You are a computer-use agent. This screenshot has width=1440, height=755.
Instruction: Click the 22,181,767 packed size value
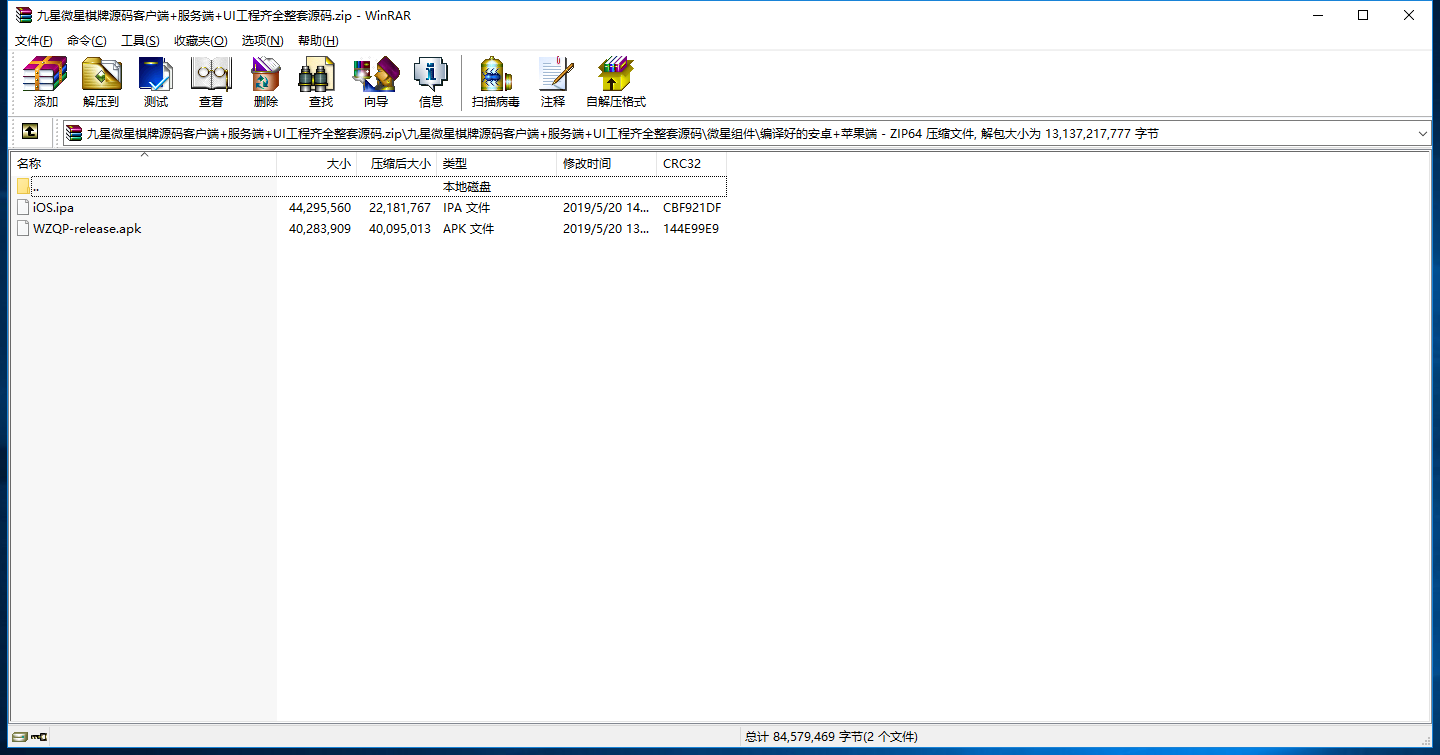click(400, 208)
